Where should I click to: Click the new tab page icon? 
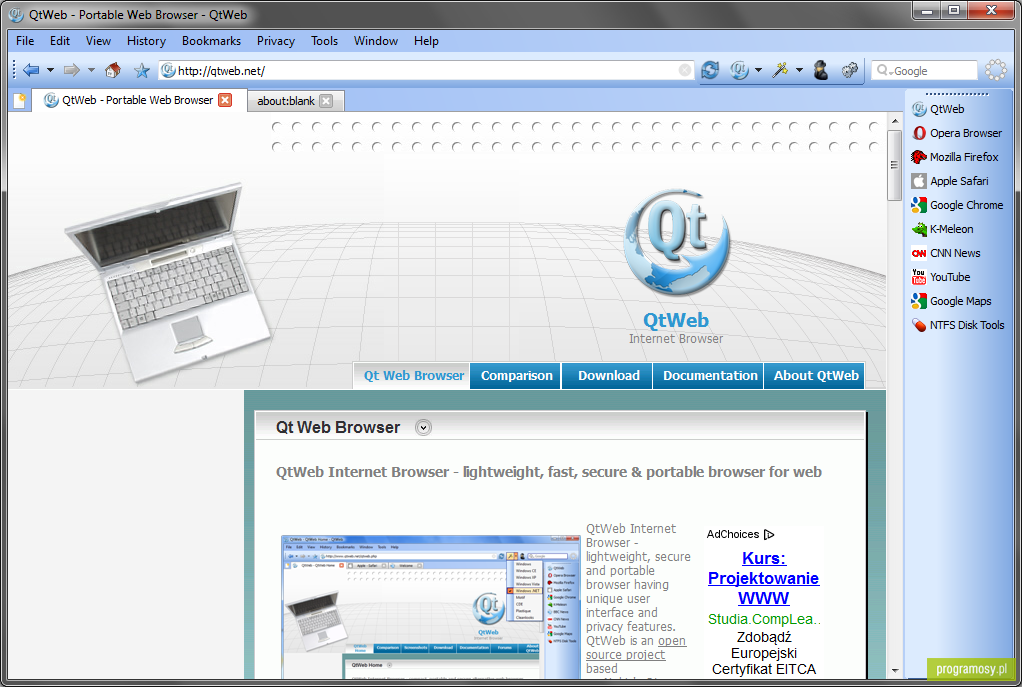point(20,100)
